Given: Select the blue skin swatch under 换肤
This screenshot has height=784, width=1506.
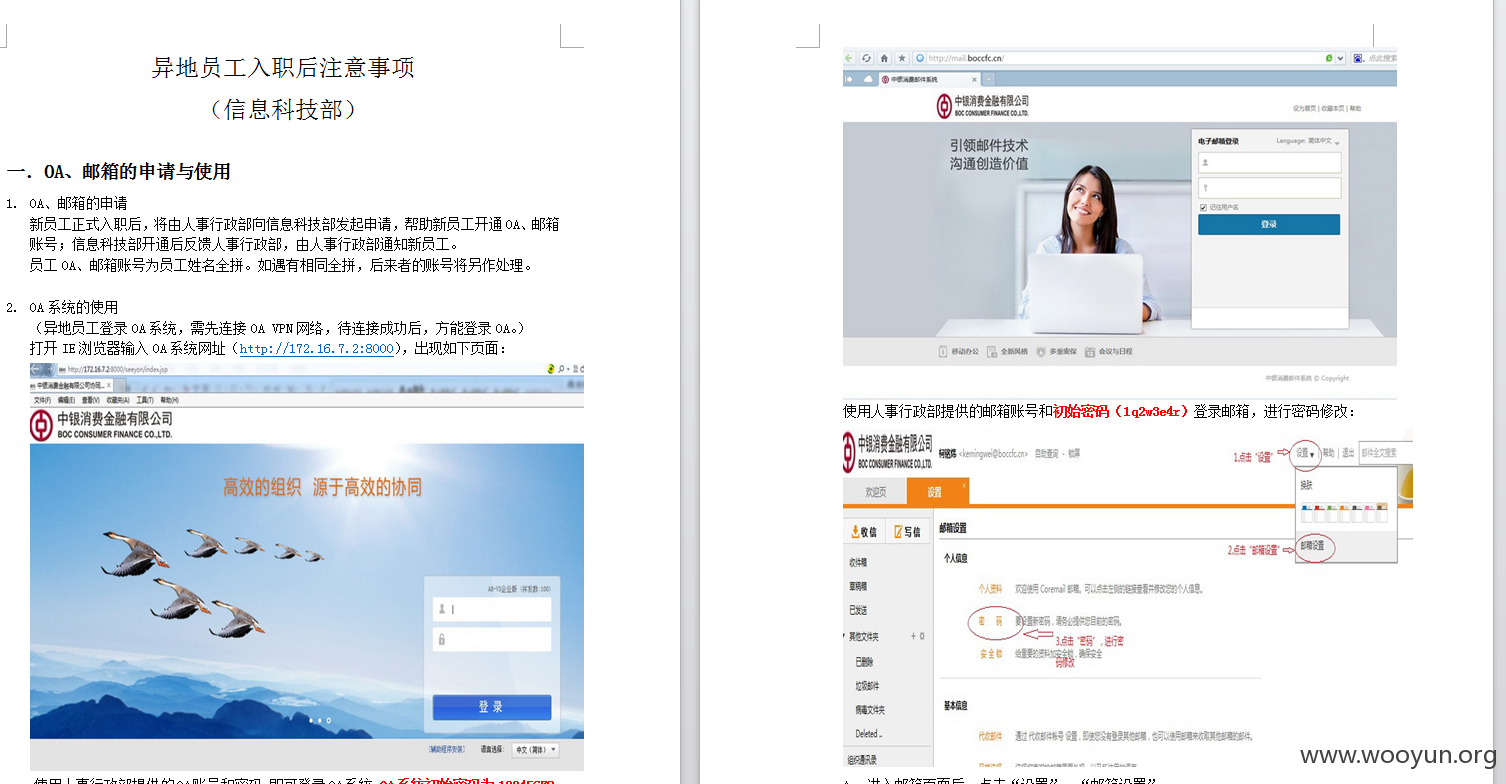Looking at the screenshot, I should (x=1307, y=513).
